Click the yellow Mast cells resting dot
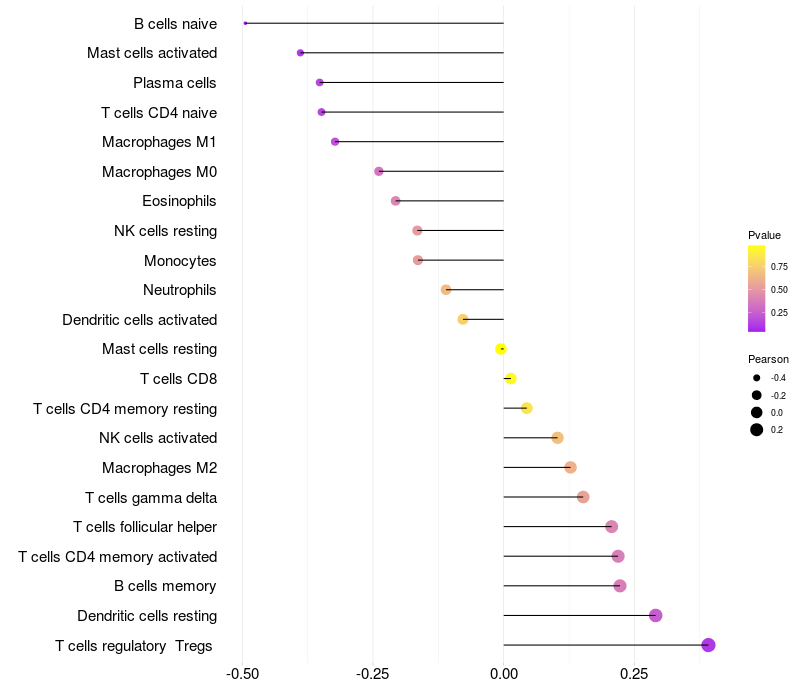This screenshot has width=800, height=700. [x=501, y=349]
